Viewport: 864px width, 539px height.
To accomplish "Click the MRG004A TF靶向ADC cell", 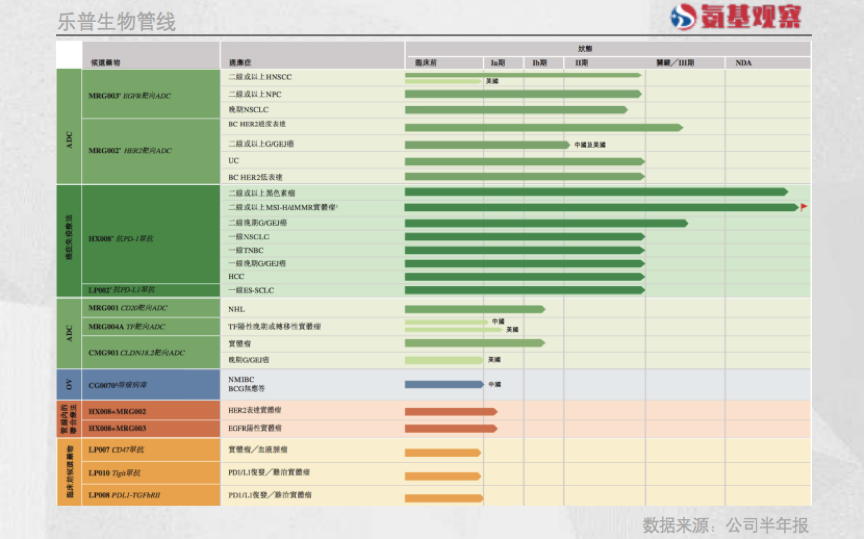I will click(150, 326).
